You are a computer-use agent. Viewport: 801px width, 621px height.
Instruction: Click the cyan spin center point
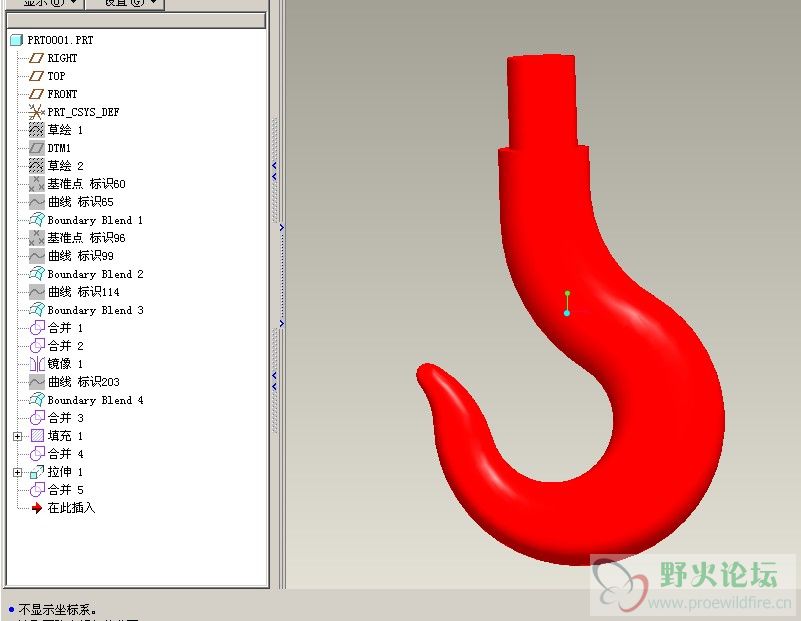click(567, 313)
